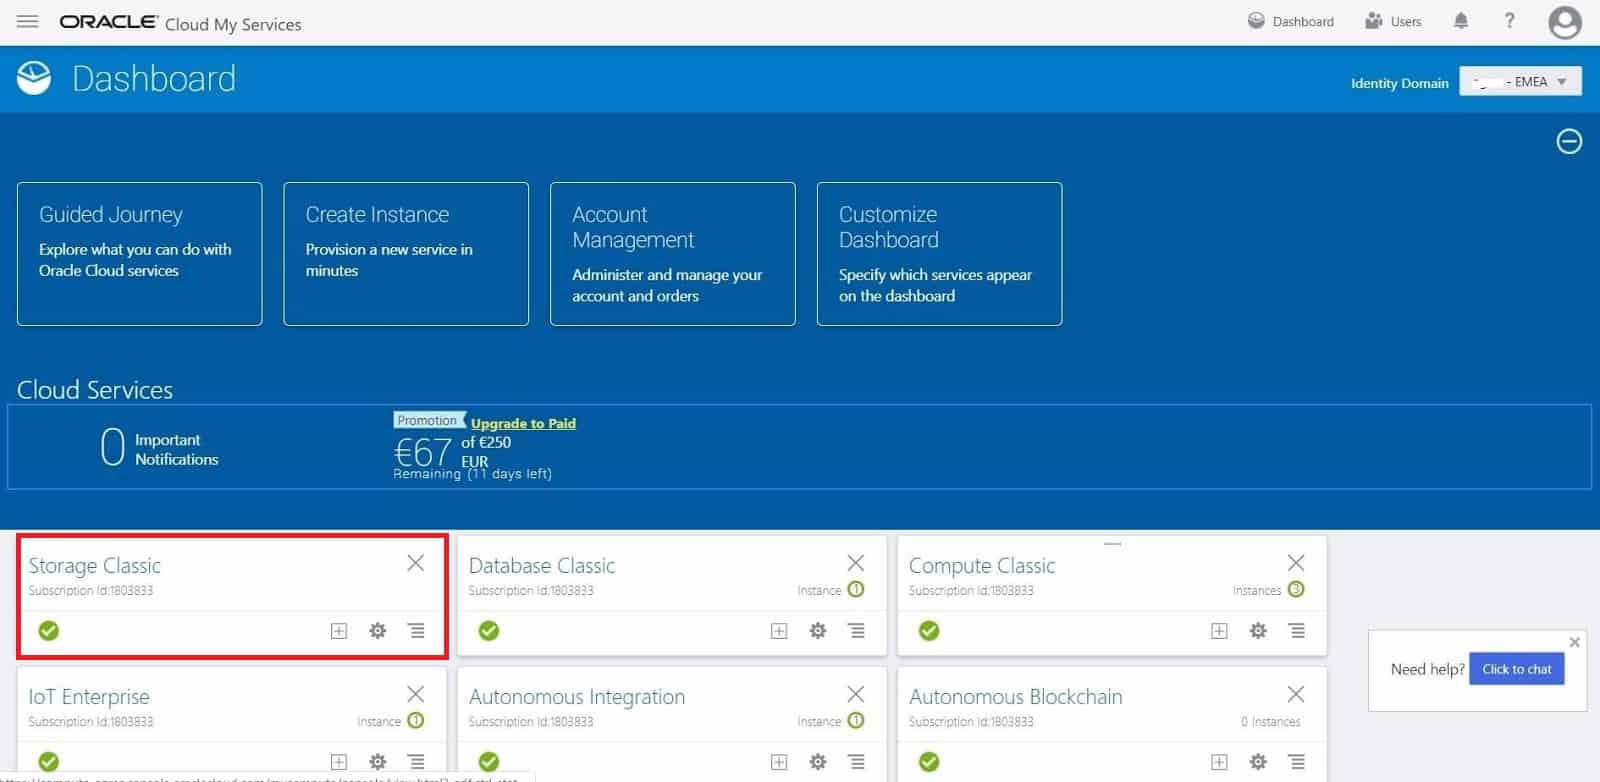1600x782 pixels.
Task: View Compute Classic instances count badge
Action: (x=1296, y=589)
